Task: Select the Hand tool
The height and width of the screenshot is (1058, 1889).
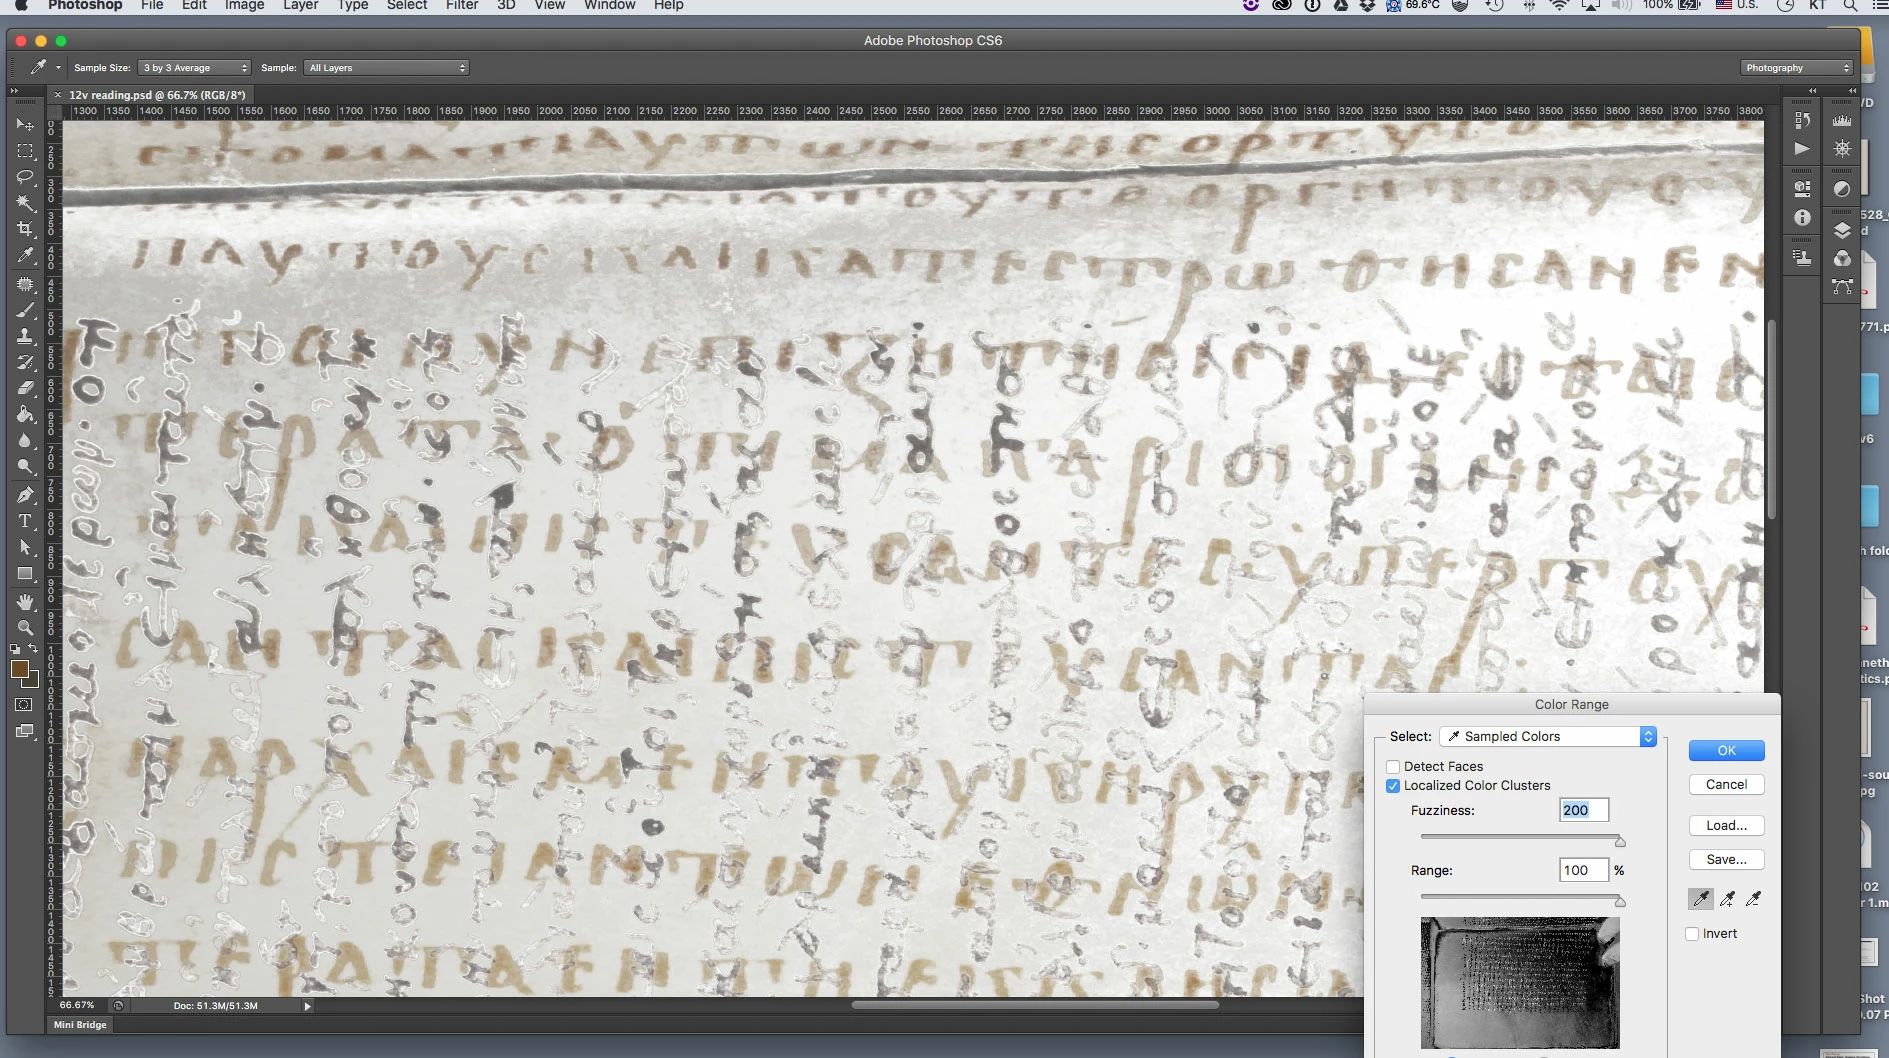Action: (x=25, y=602)
